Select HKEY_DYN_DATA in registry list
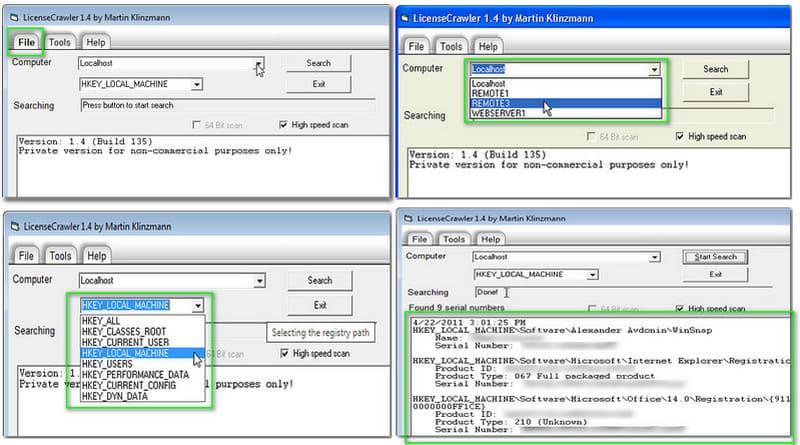Image resolution: width=800 pixels, height=445 pixels. tap(142, 396)
